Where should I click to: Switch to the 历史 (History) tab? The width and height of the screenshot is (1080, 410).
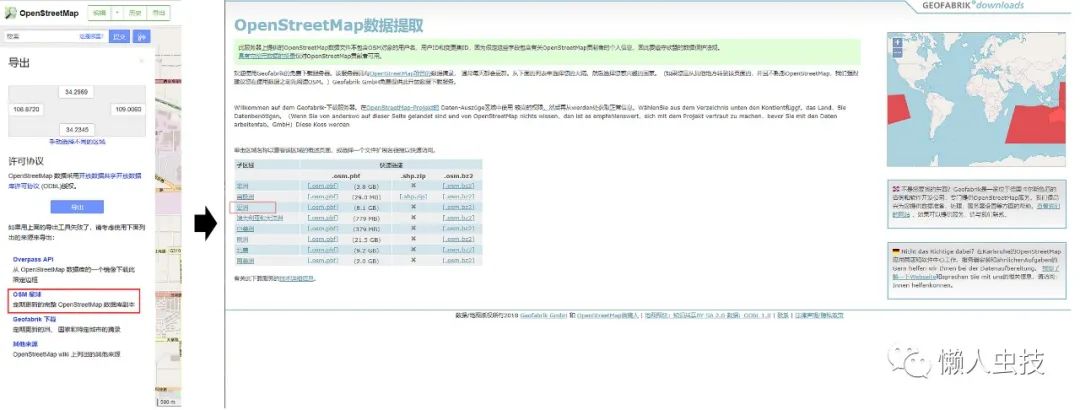[x=136, y=13]
